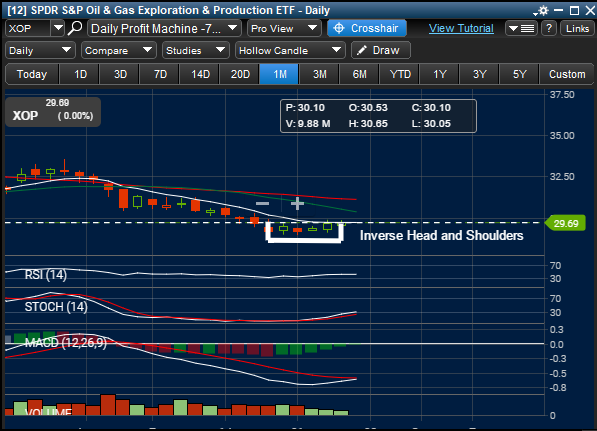Screen dimensions: 597x431
Task: Click the XOP 29.69 quote badge
Action: pos(53,112)
